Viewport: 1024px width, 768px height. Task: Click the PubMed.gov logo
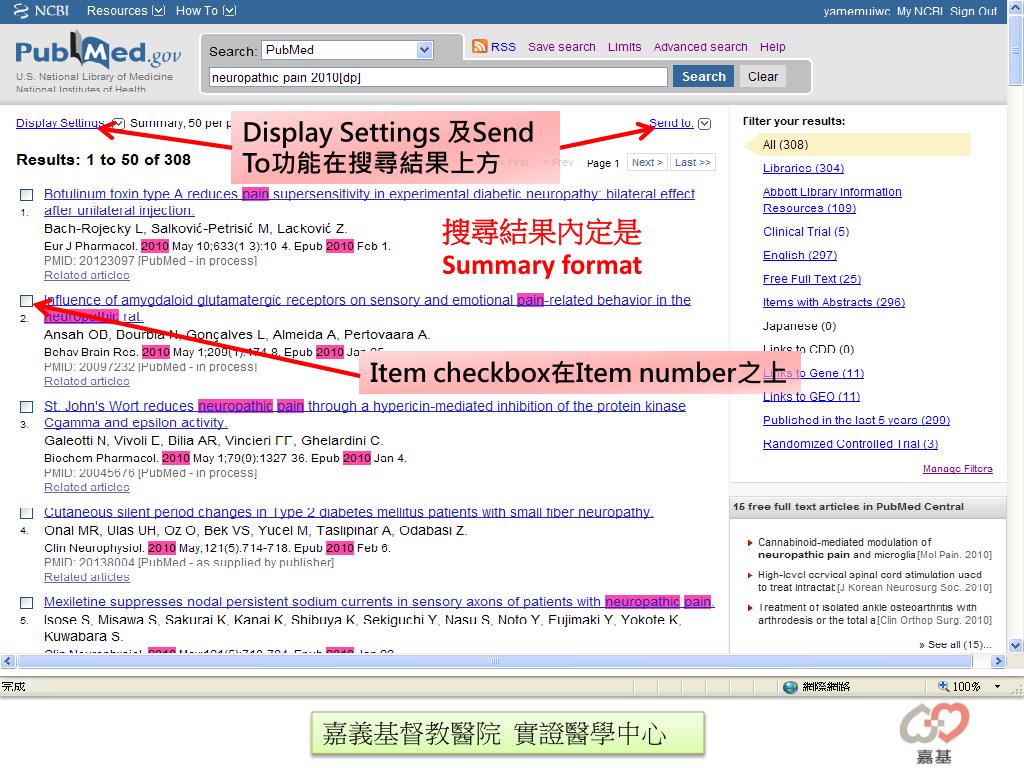point(98,51)
